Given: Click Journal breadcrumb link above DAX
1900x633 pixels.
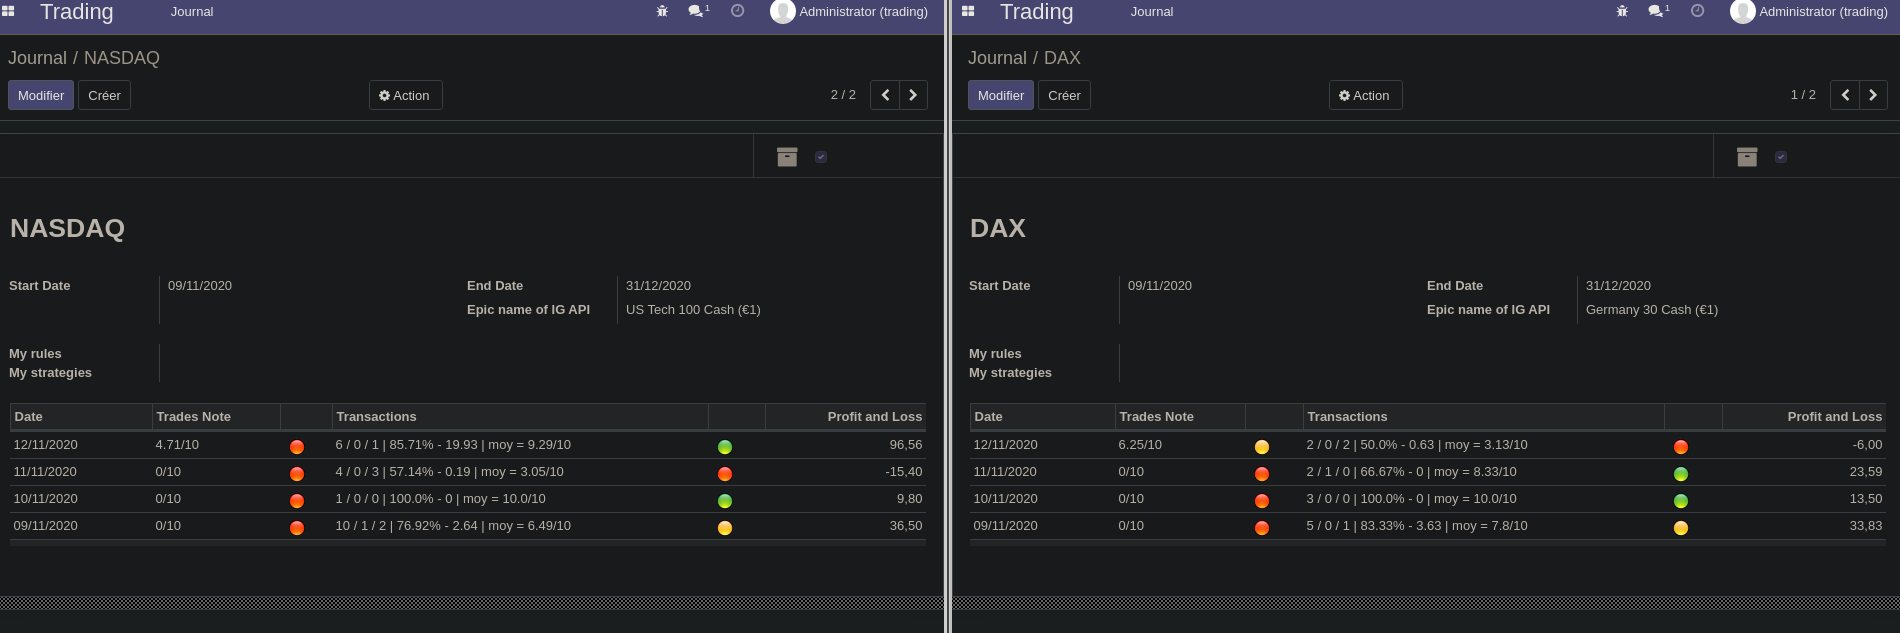Looking at the screenshot, I should tap(997, 58).
